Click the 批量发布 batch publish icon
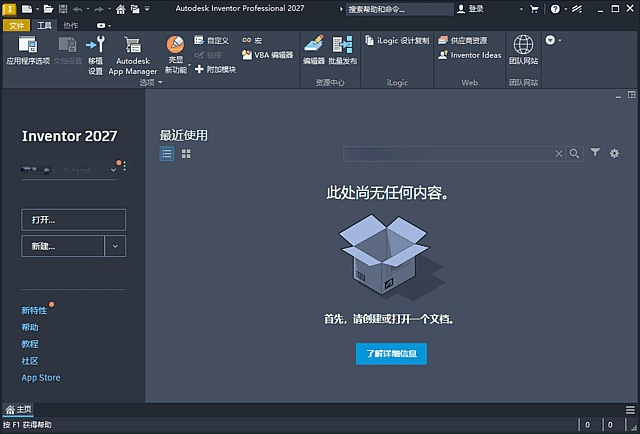The height and width of the screenshot is (434, 640). point(343,50)
